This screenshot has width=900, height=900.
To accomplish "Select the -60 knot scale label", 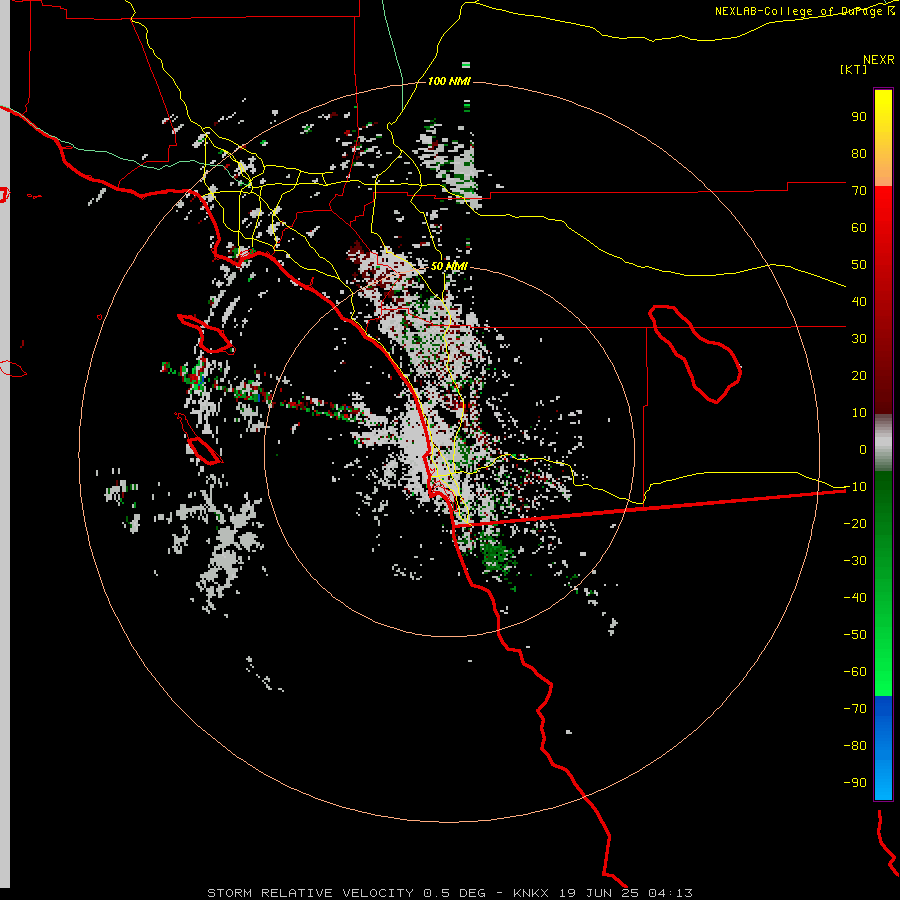I will pyautogui.click(x=855, y=672).
